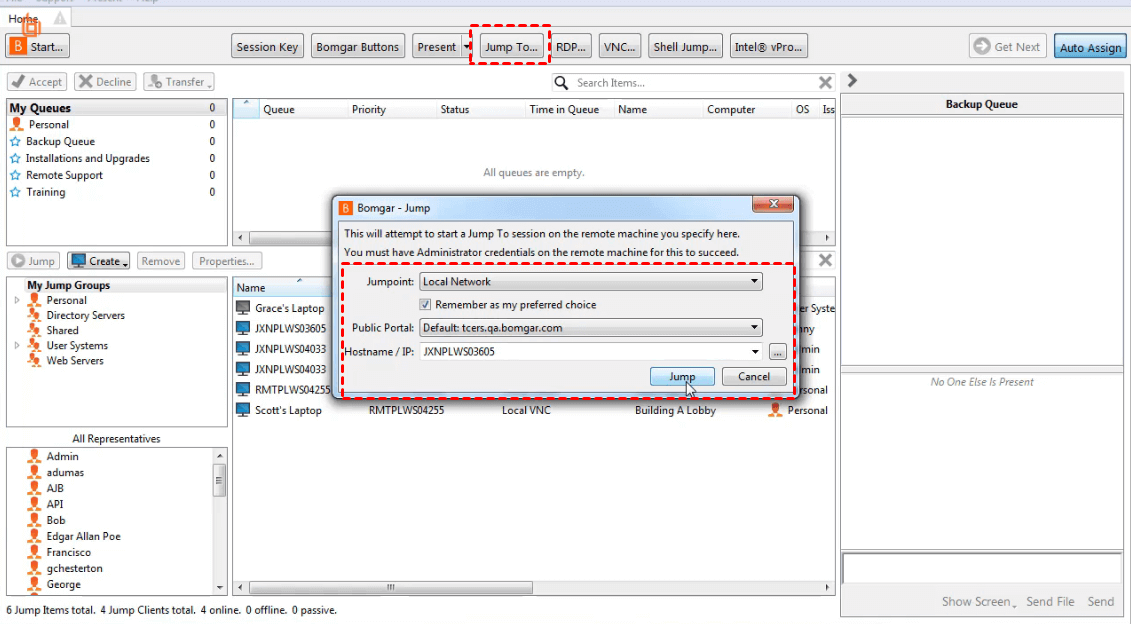Click into the Search Items field
This screenshot has width=1131, height=624.
(692, 83)
